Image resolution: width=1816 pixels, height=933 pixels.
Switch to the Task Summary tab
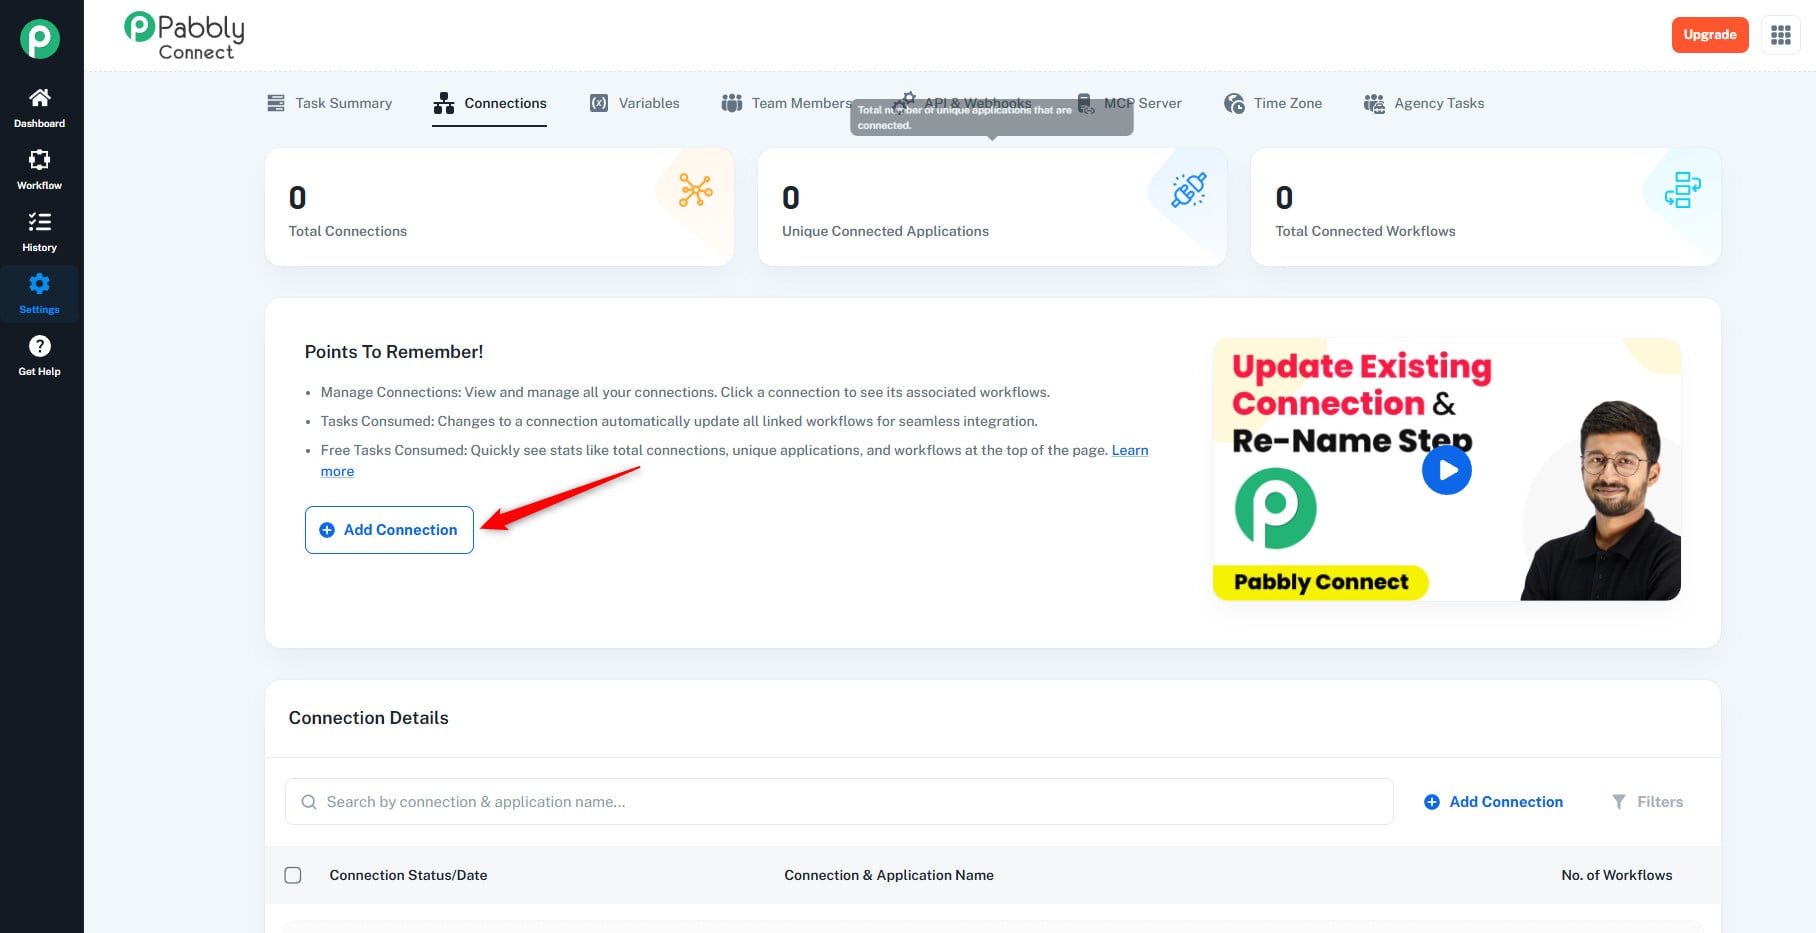[330, 103]
